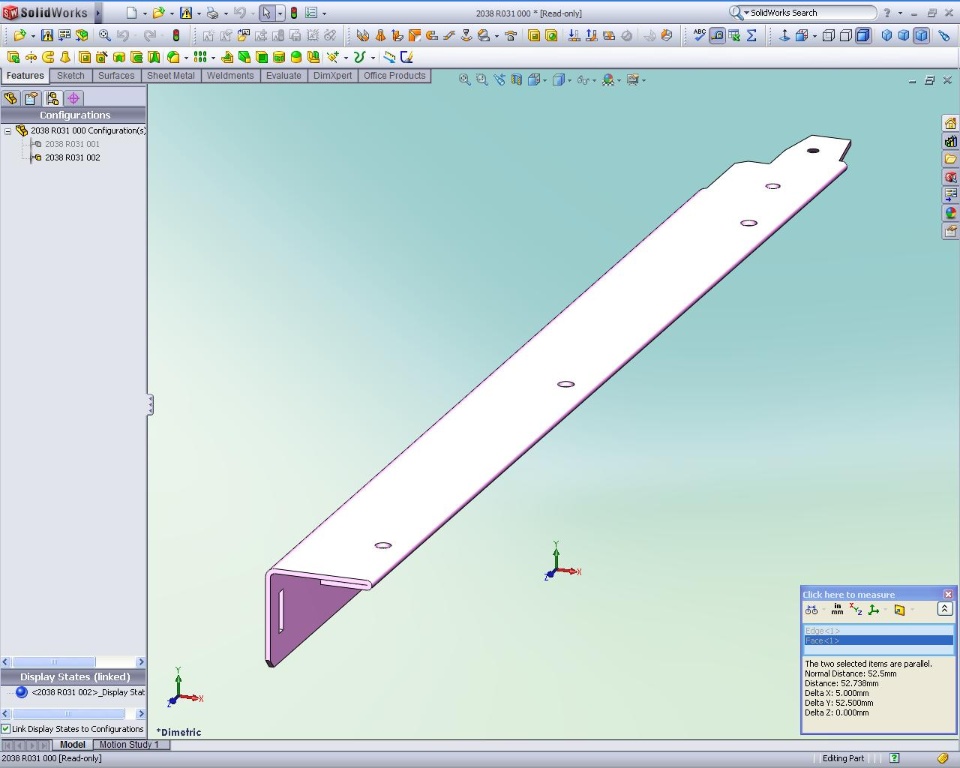The image size is (960, 768).
Task: Open Mass Properties sigma icon
Action: (x=751, y=36)
